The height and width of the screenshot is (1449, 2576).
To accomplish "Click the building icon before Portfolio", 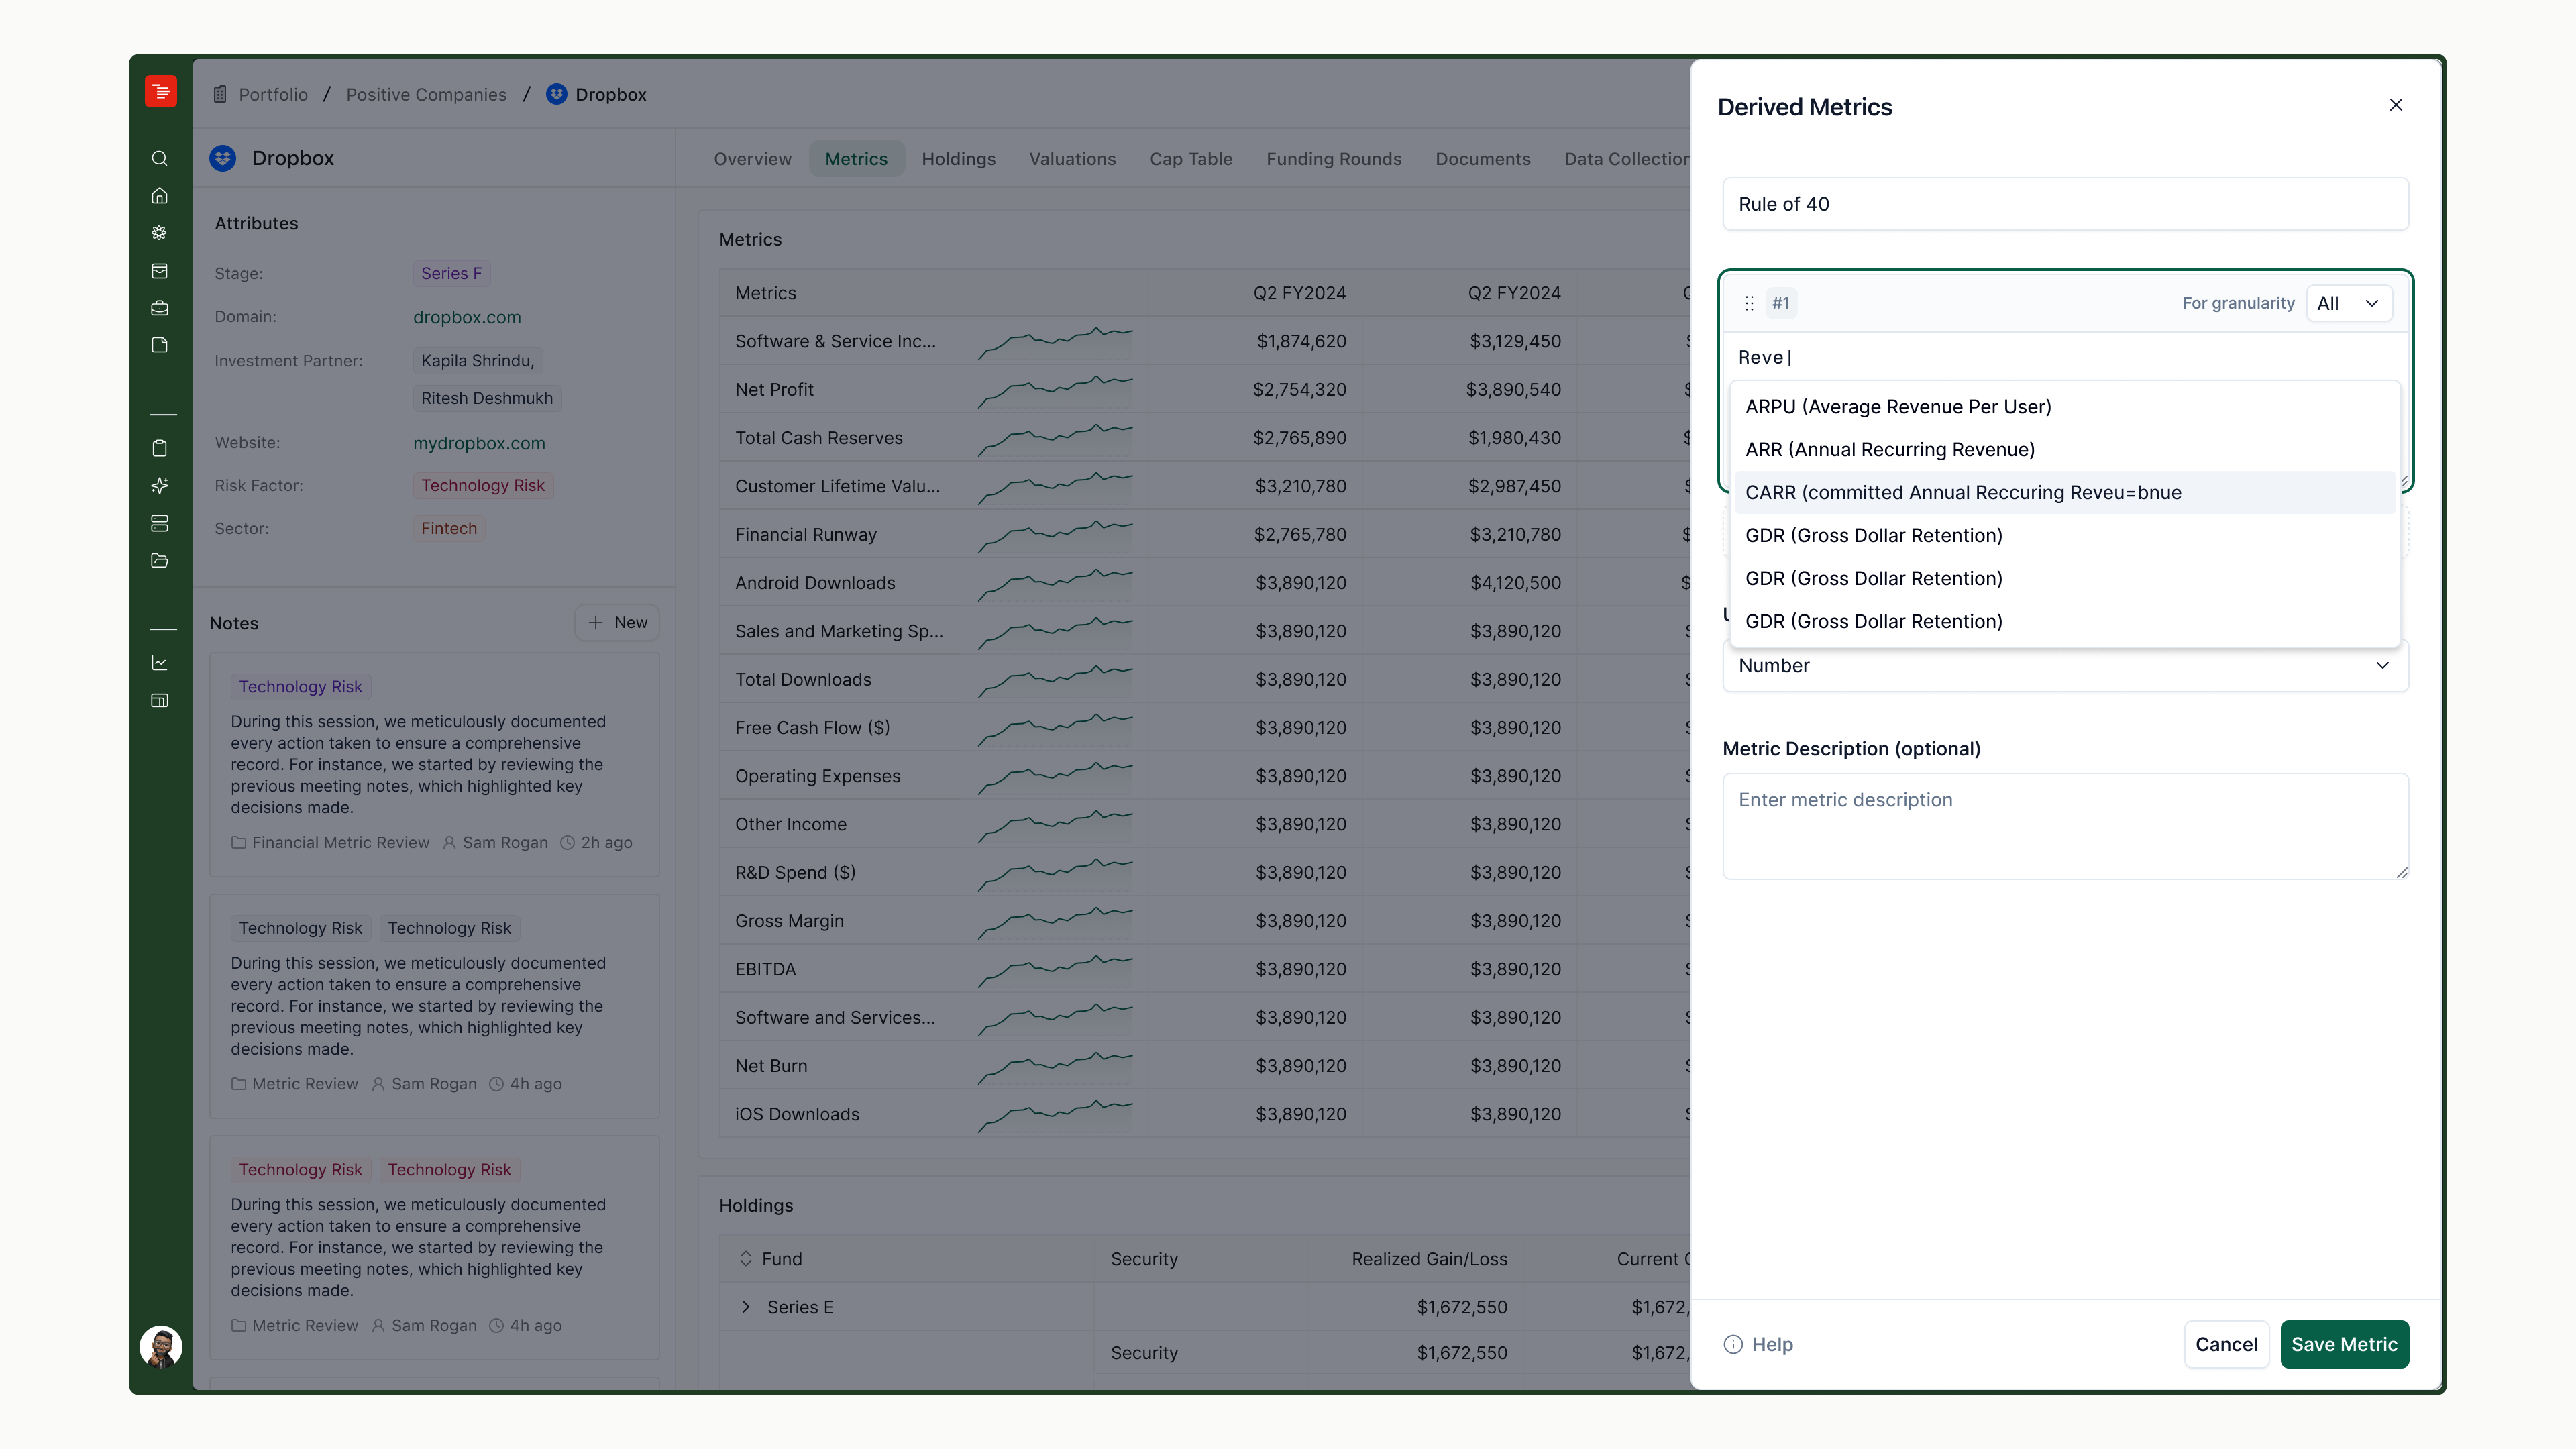I will tap(220, 94).
